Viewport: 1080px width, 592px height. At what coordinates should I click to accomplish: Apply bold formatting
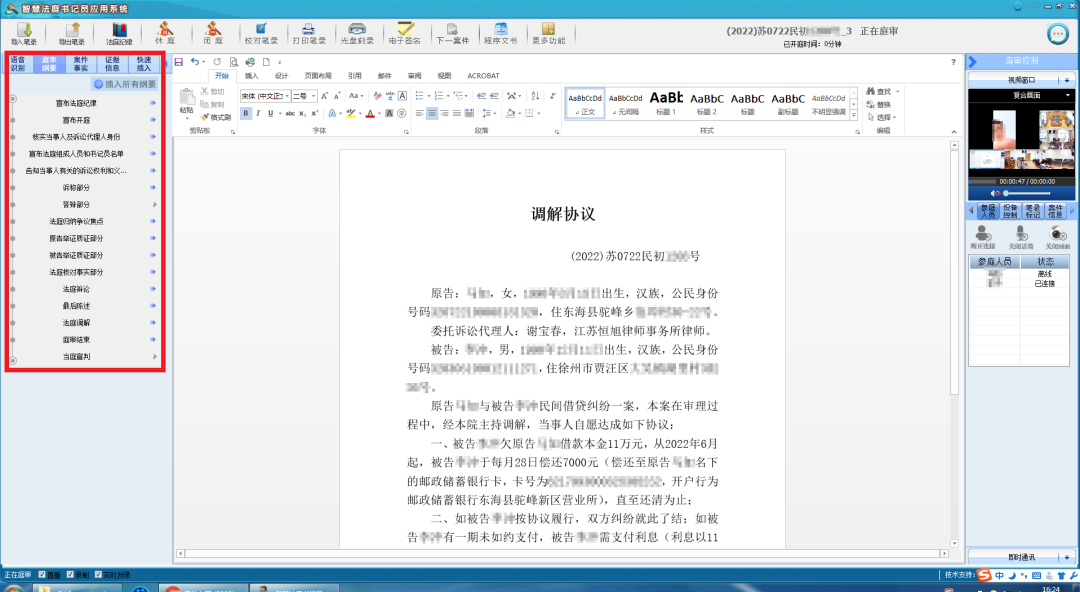point(246,113)
